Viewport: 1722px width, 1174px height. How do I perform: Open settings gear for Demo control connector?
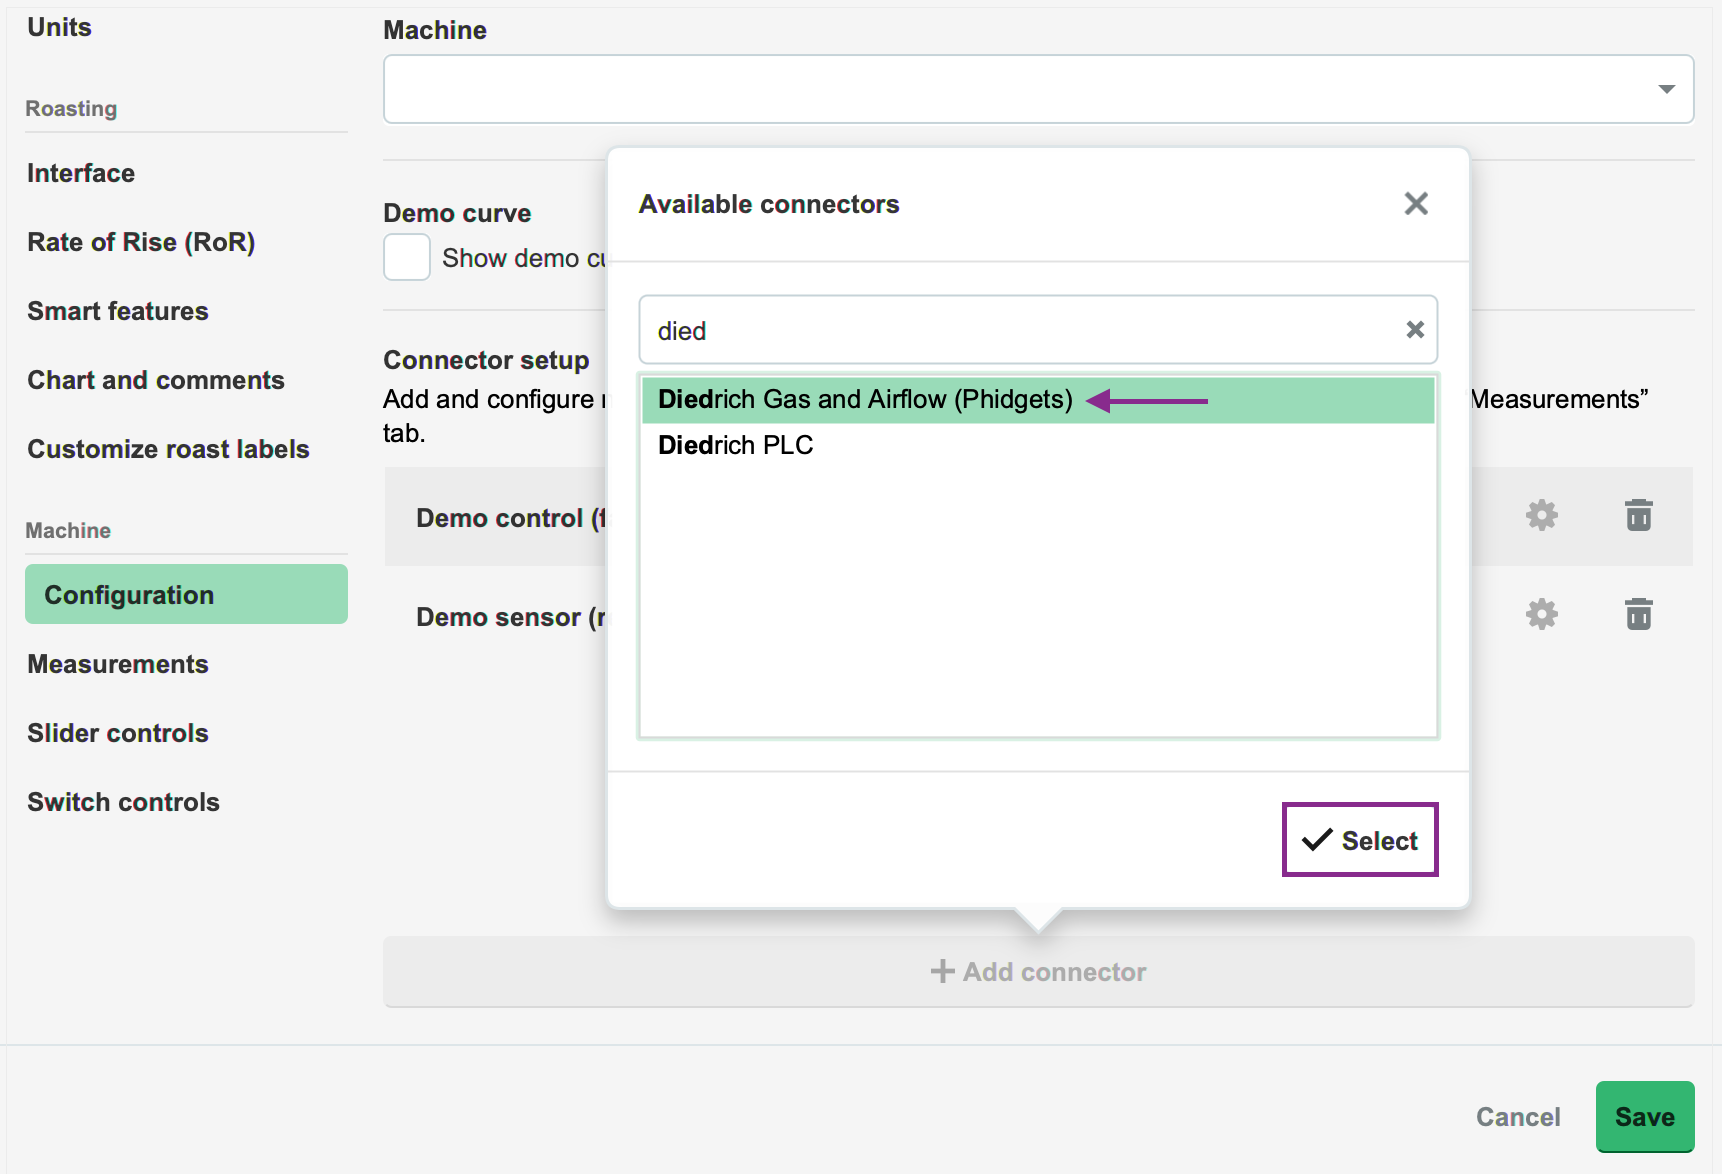[1541, 516]
